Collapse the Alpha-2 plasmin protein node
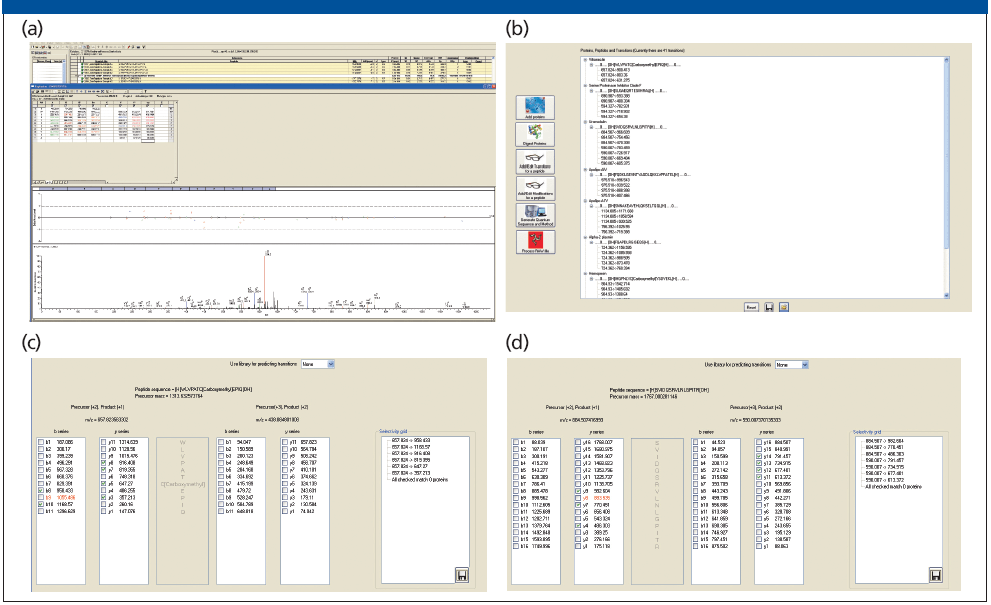The width and height of the screenshot is (991, 605). 585,238
